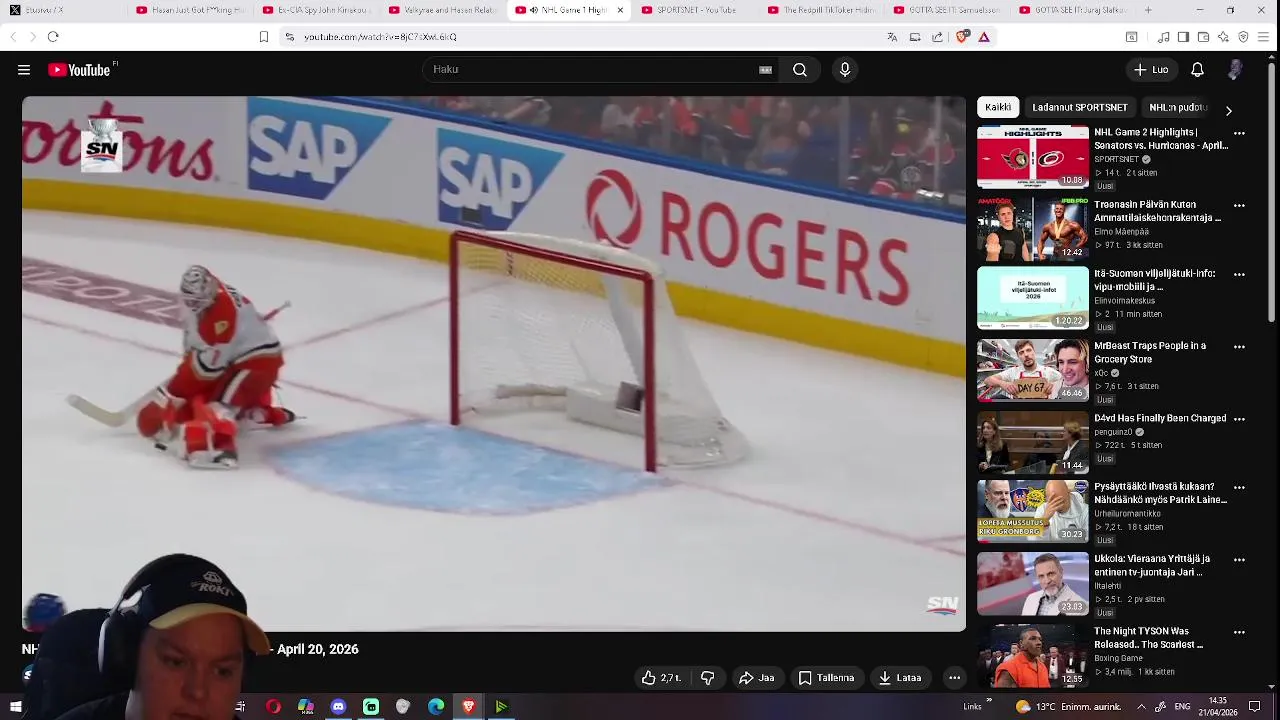Start voice search with the microphone icon
Screen dimensions: 1280x720
(x=845, y=70)
